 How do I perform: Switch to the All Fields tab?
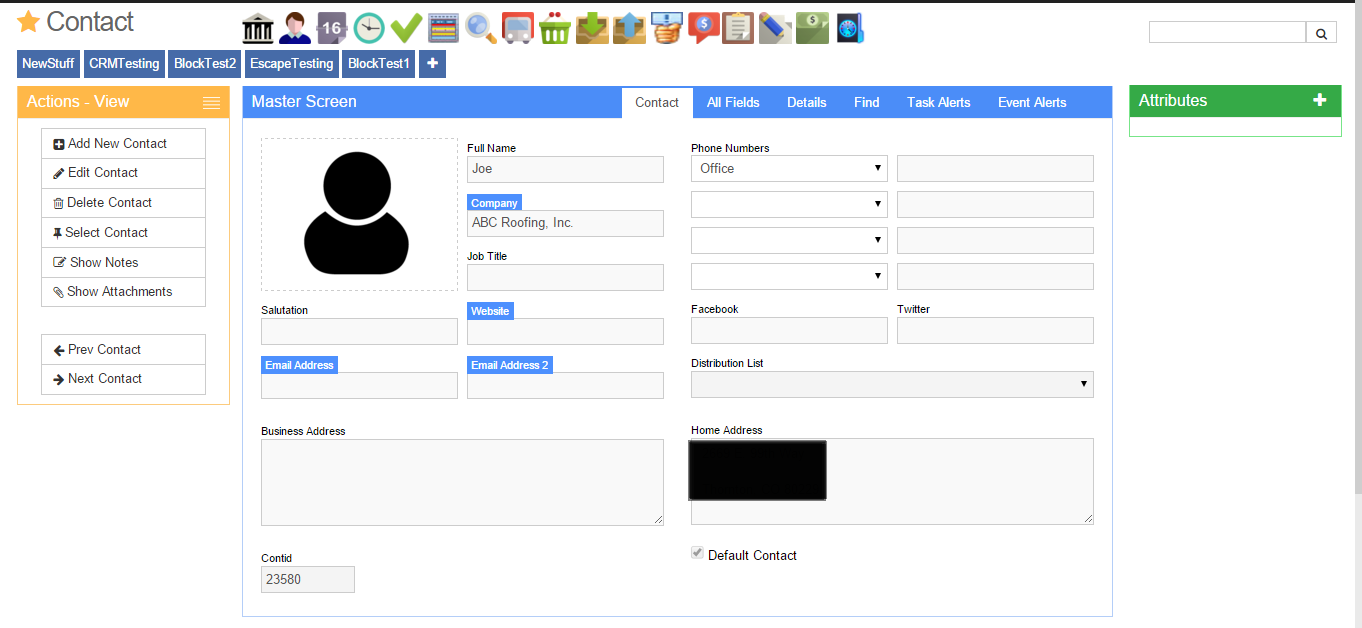733,102
